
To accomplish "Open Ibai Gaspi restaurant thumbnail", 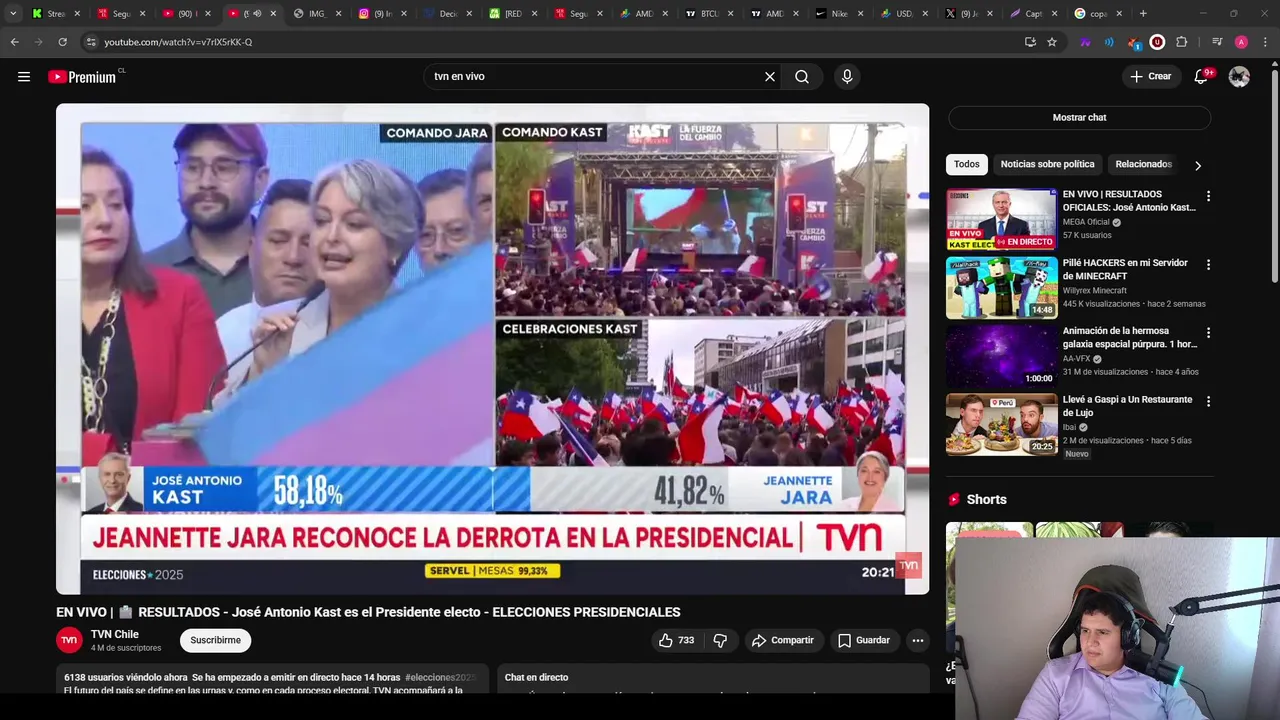I will pyautogui.click(x=1001, y=424).
